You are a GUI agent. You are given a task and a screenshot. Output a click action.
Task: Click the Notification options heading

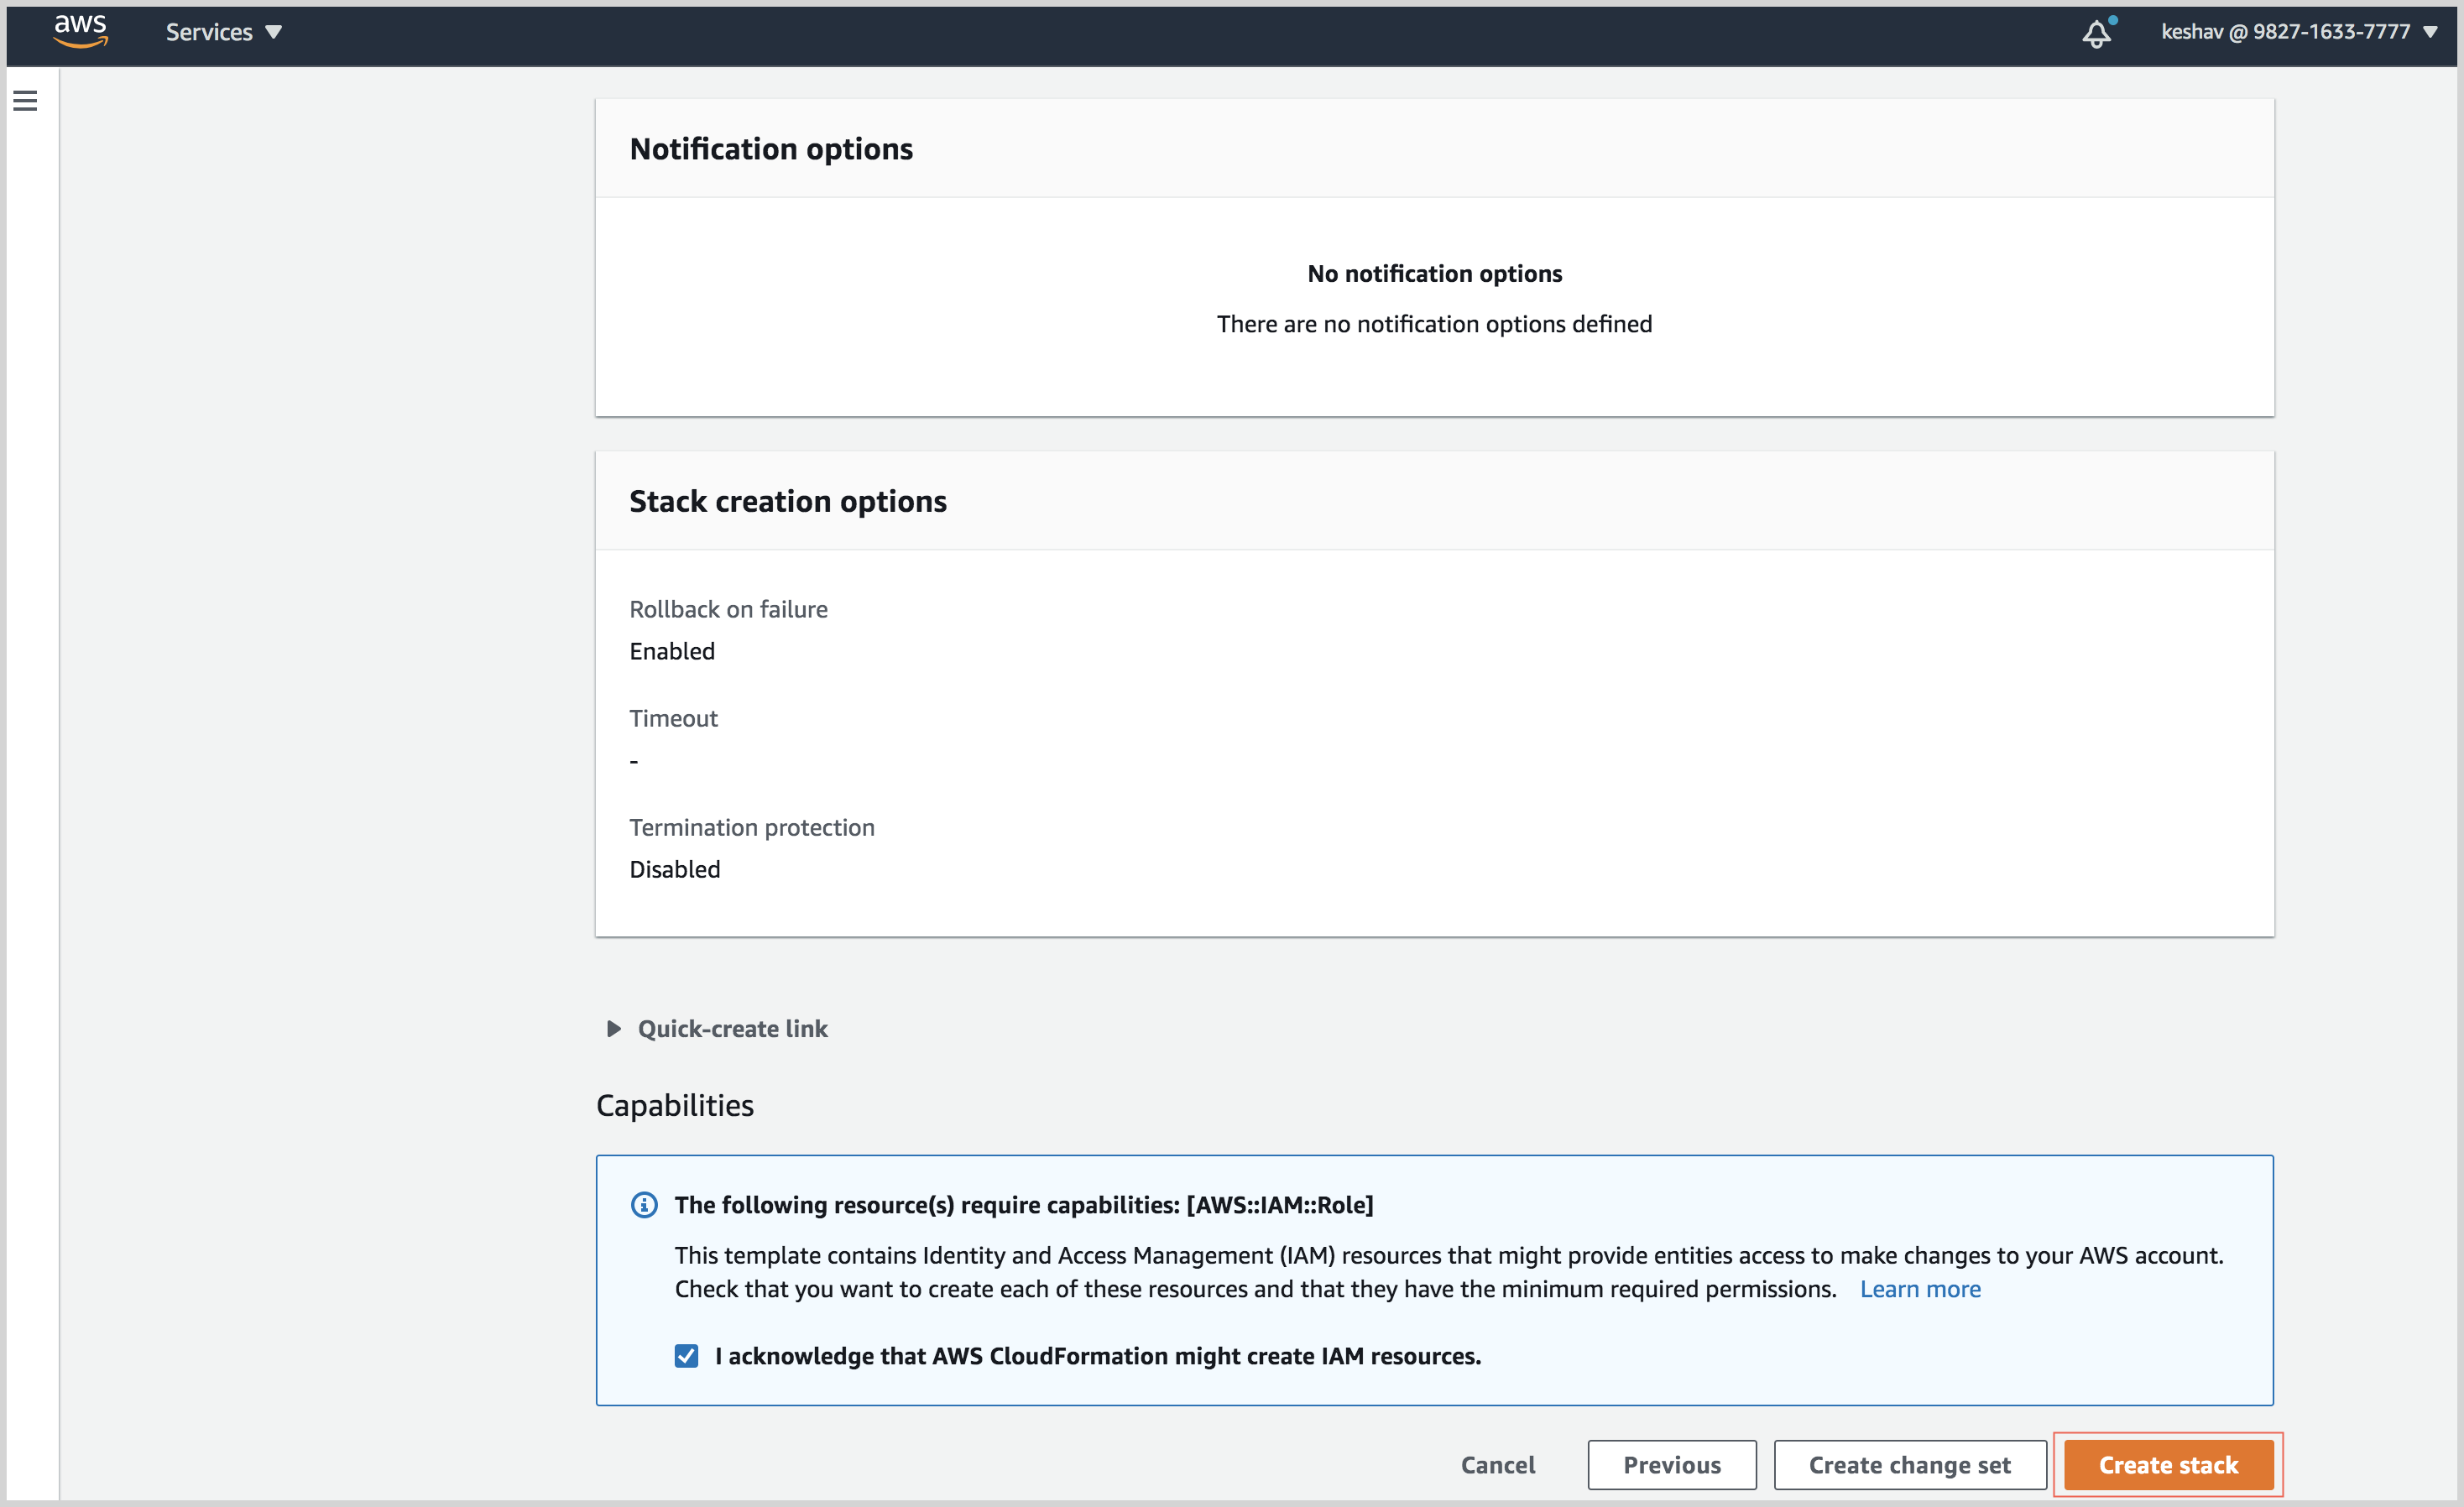(771, 148)
